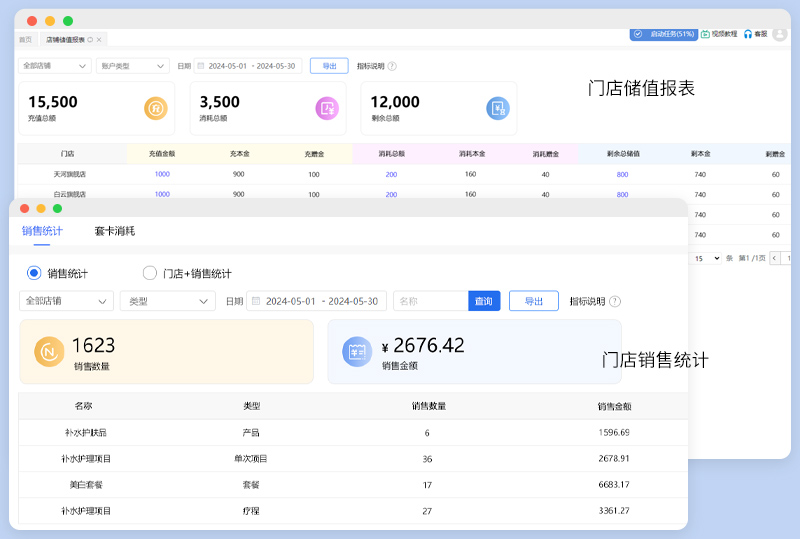Open the 15-per-page size dropdown

pyautogui.click(x=707, y=258)
